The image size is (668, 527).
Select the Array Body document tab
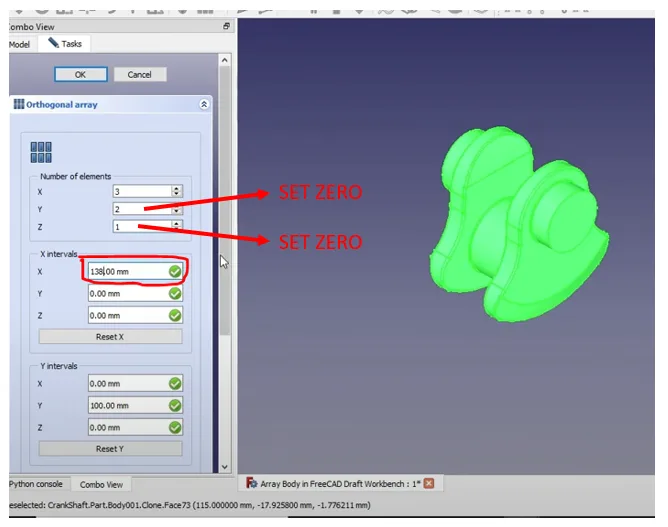[x=340, y=484]
